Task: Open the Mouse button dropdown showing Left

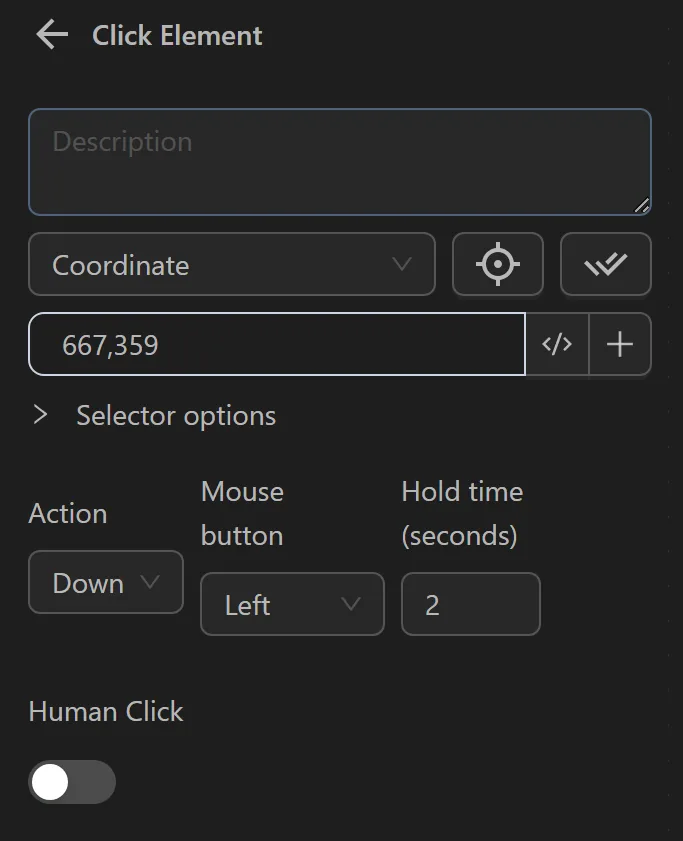Action: 292,604
